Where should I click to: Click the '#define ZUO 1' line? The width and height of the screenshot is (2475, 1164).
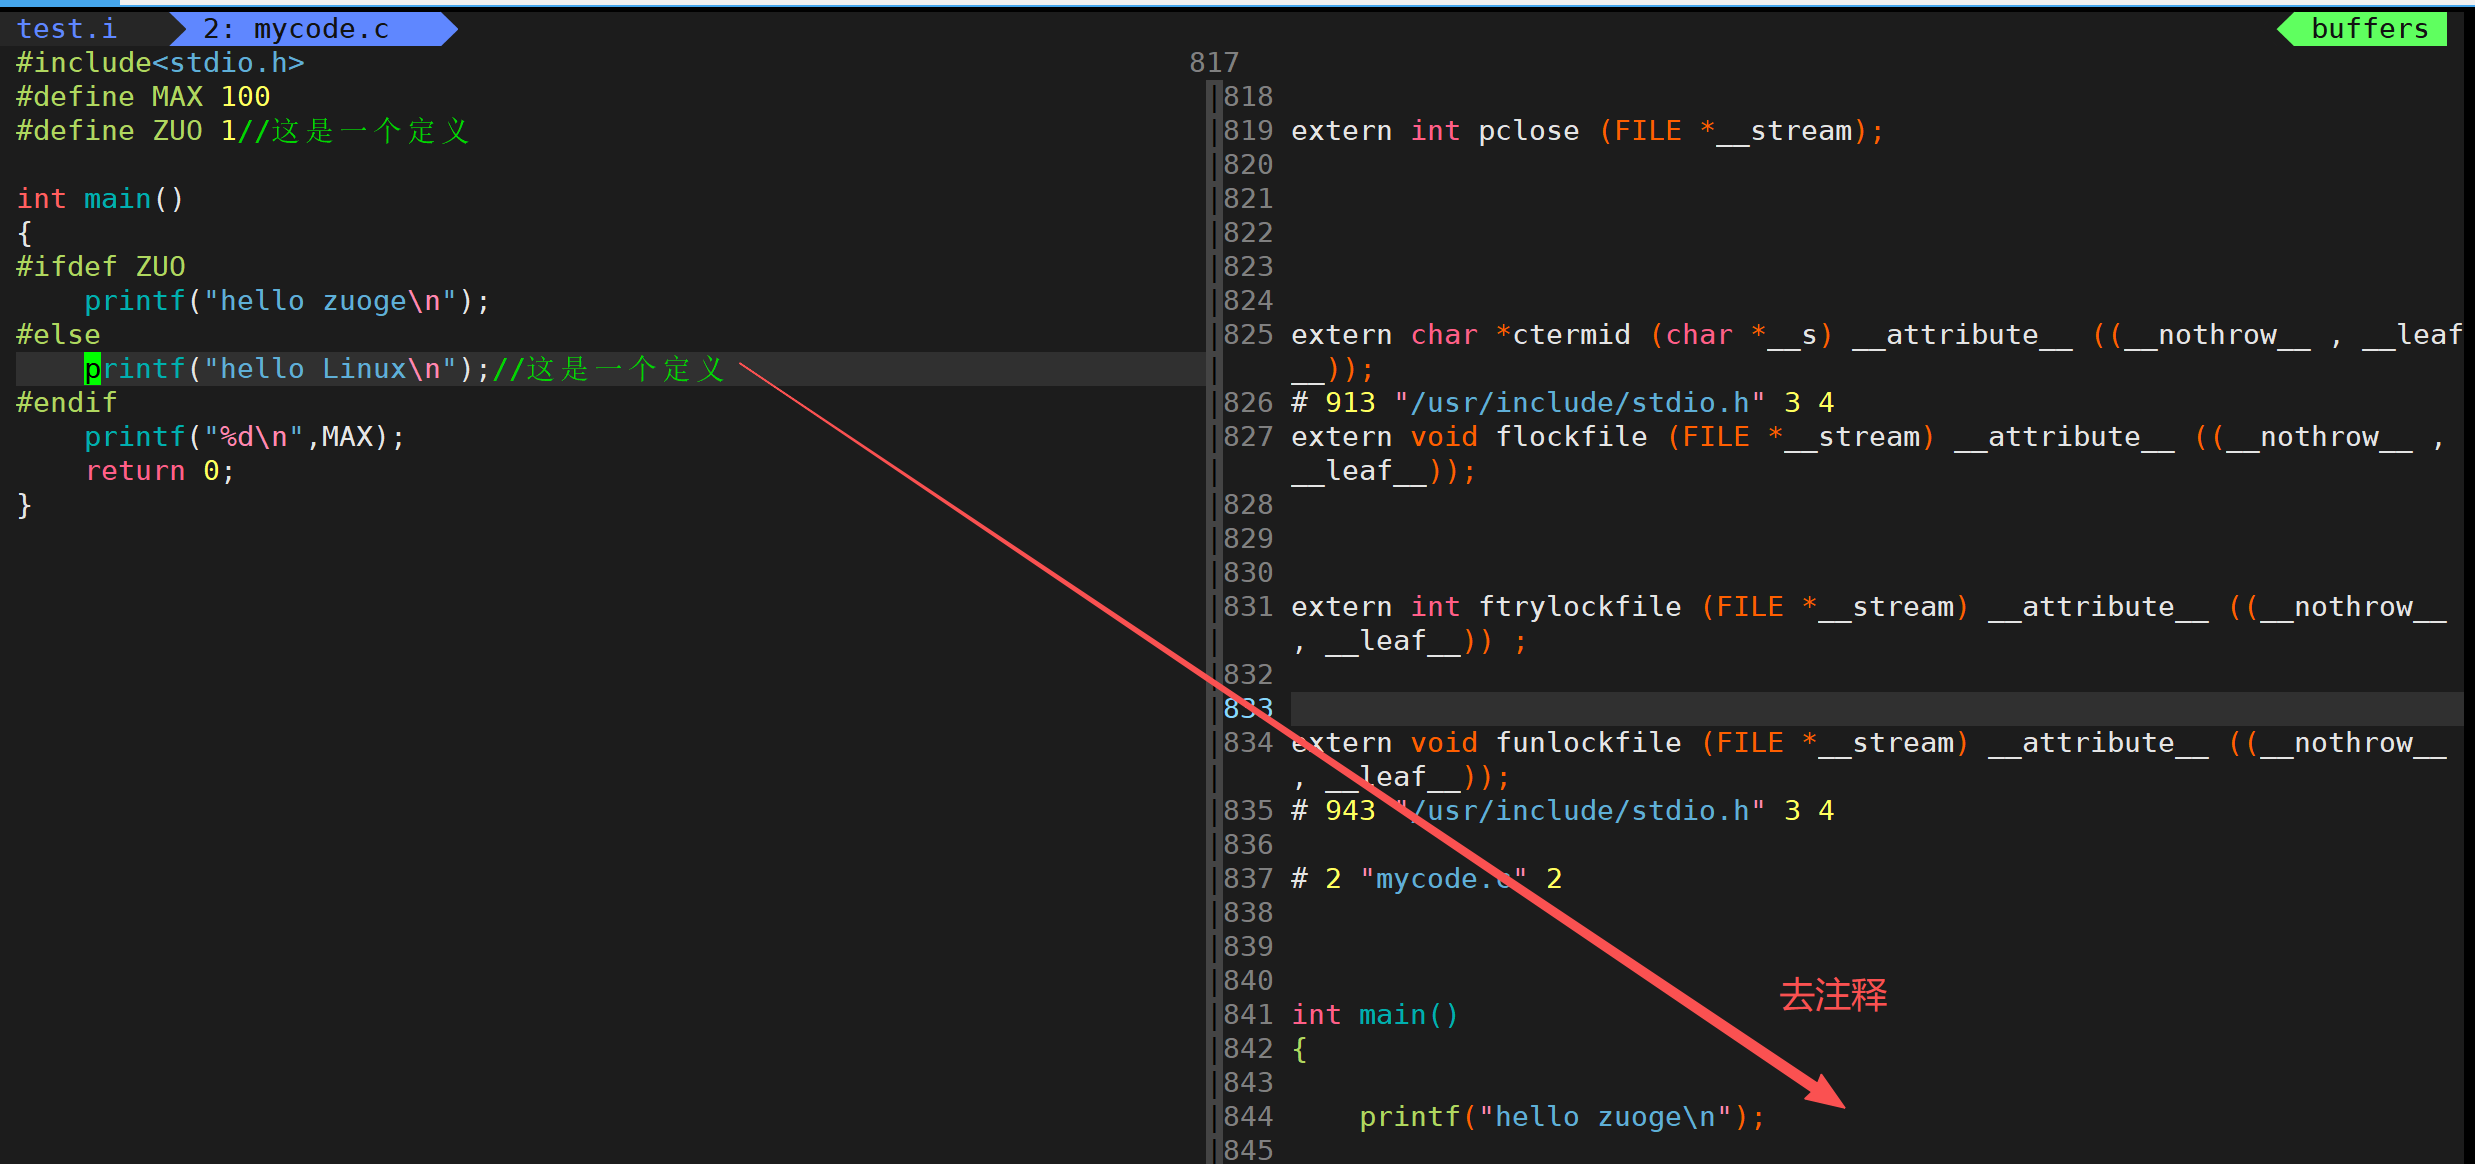[x=126, y=131]
